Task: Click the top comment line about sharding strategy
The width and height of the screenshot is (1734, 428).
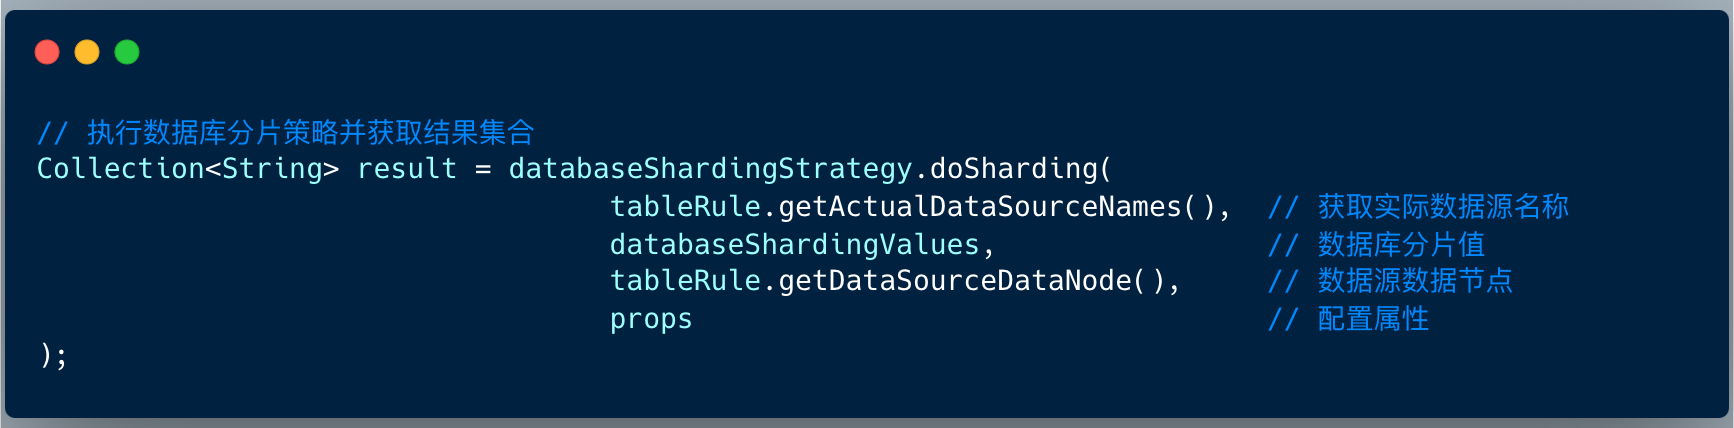Action: [286, 132]
